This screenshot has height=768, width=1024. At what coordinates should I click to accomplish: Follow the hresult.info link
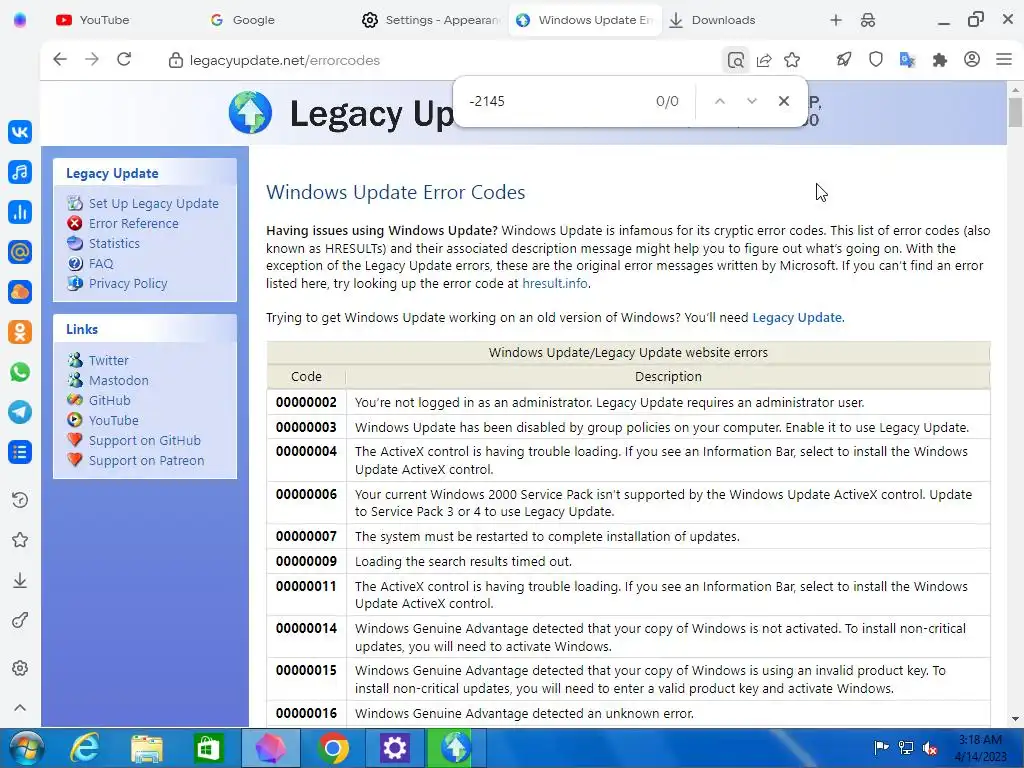(554, 283)
